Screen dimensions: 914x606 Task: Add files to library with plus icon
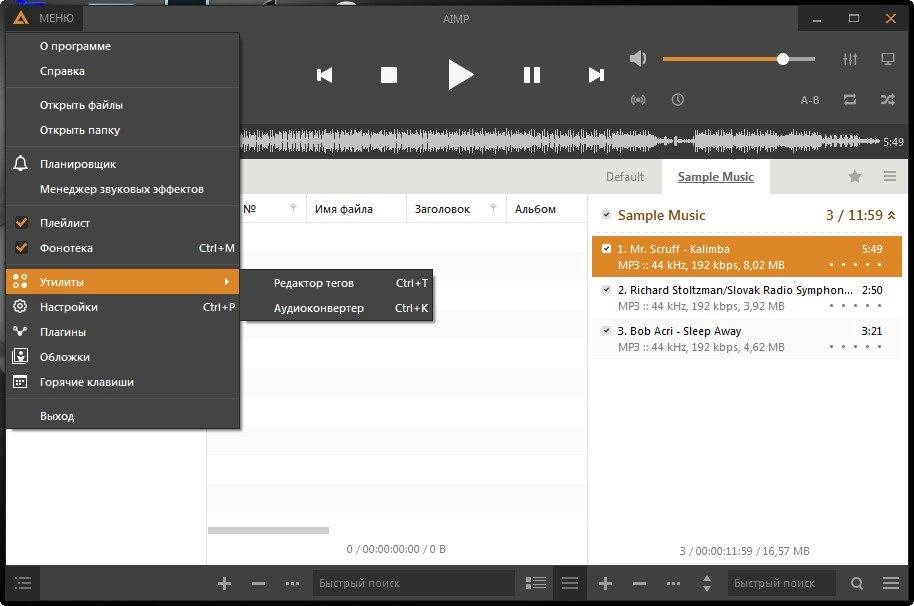[x=224, y=583]
